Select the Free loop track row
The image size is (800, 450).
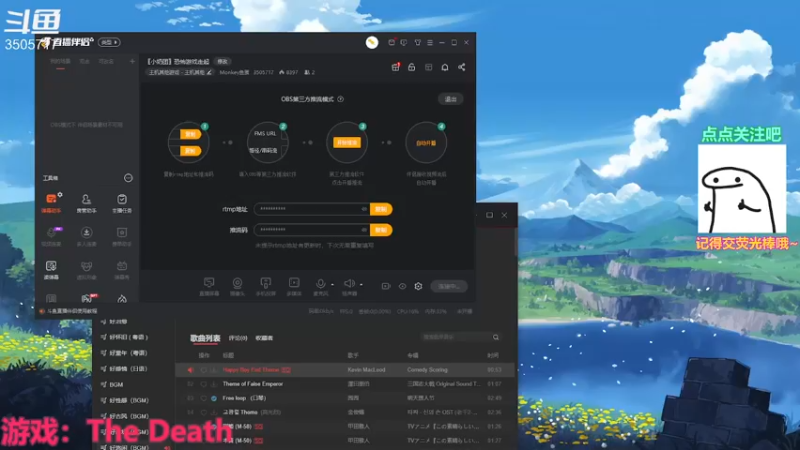point(344,398)
